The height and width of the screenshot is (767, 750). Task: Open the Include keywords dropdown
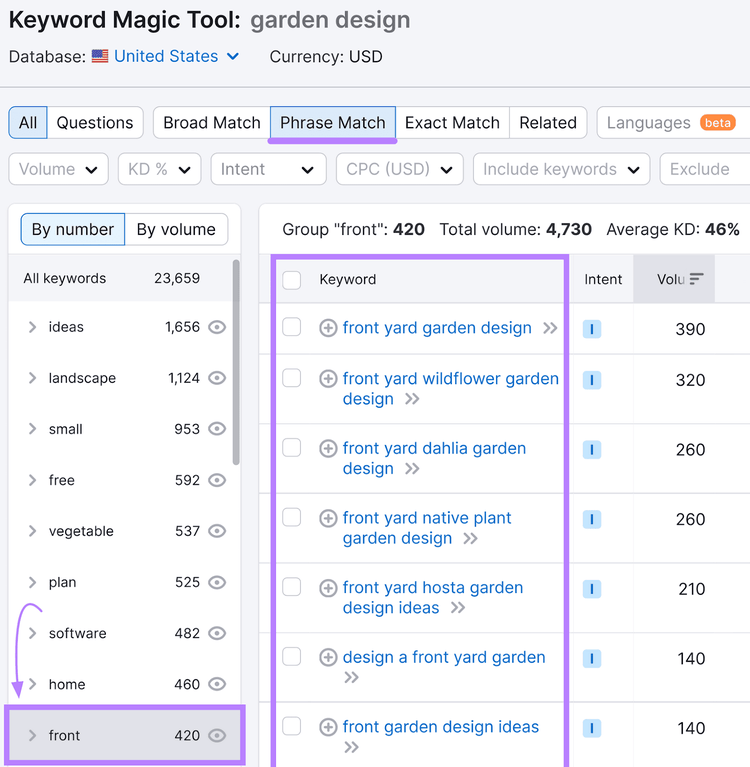click(x=561, y=169)
